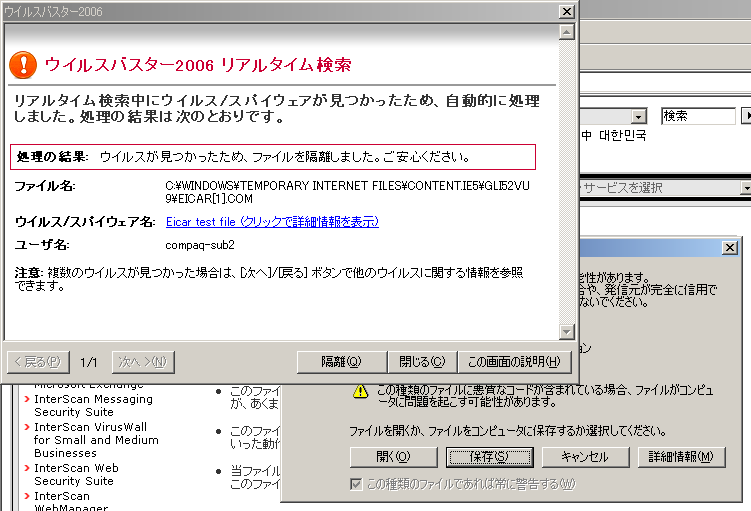Image resolution: width=751 pixels, height=511 pixels.
Task: Click the 1/1 page counter text
Action: [x=89, y=363]
